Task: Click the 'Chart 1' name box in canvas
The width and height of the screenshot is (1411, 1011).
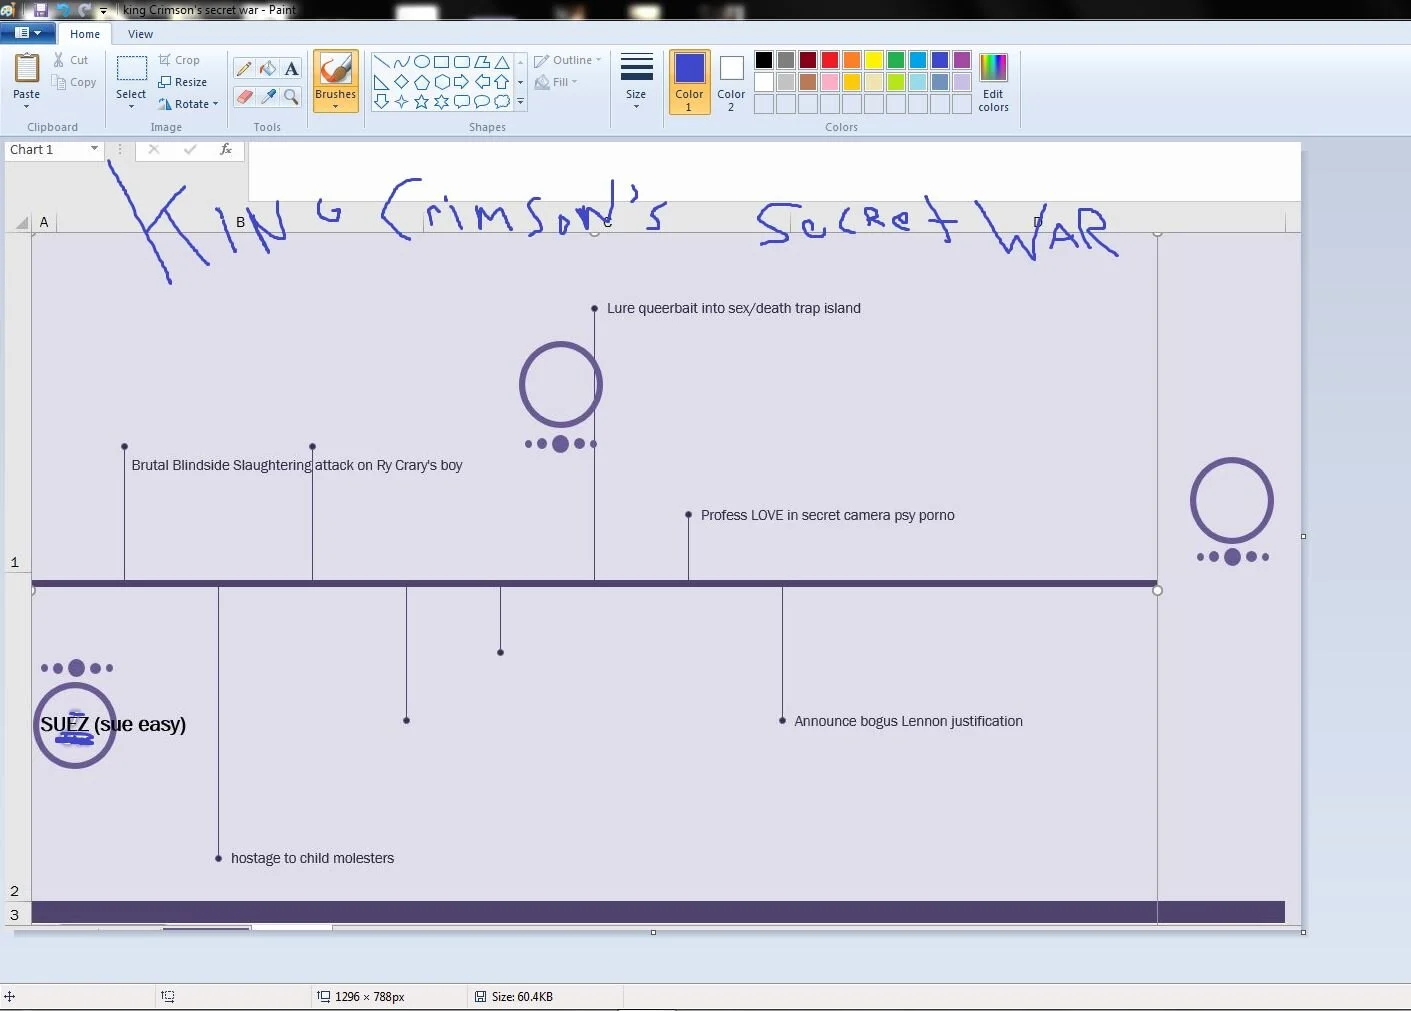Action: 54,150
